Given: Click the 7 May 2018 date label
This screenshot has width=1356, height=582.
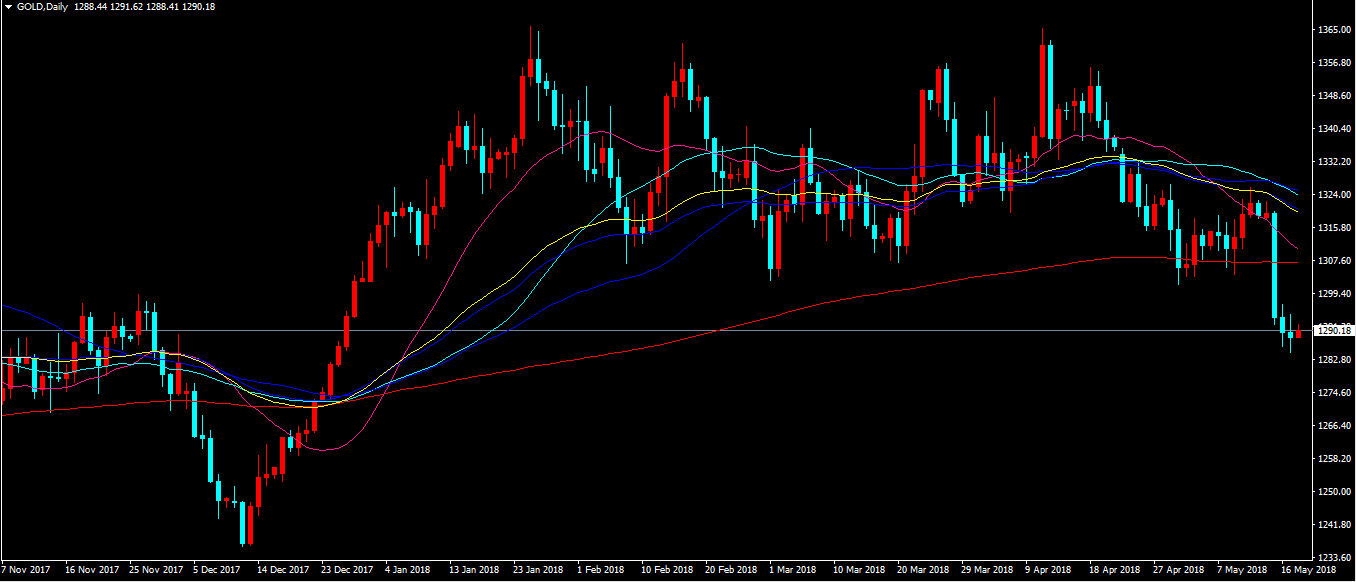Looking at the screenshot, I should 1241,570.
